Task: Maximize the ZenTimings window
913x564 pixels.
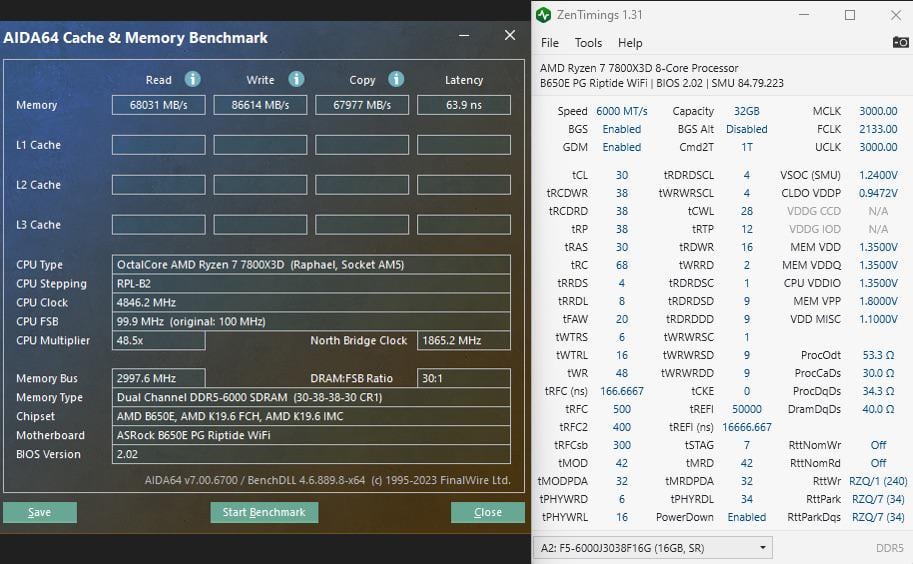Action: pyautogui.click(x=850, y=15)
